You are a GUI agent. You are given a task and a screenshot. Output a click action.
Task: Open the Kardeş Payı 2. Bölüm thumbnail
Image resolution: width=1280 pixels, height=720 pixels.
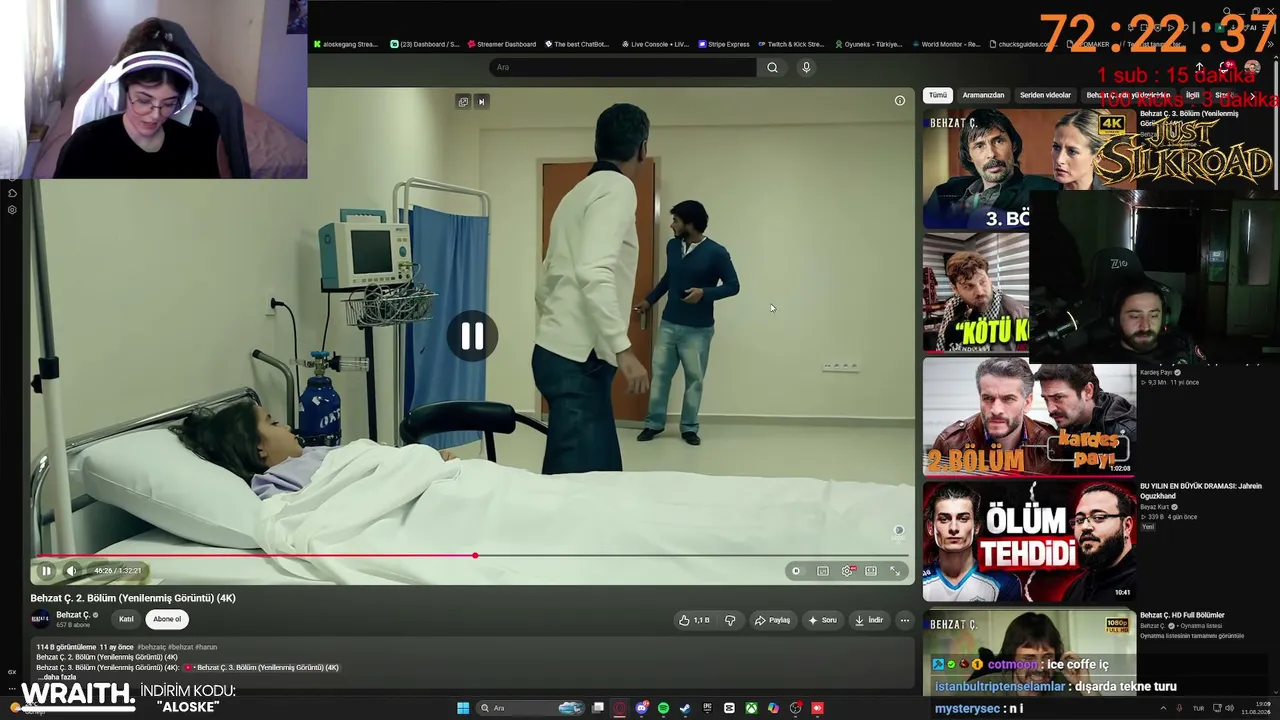[x=1029, y=417]
